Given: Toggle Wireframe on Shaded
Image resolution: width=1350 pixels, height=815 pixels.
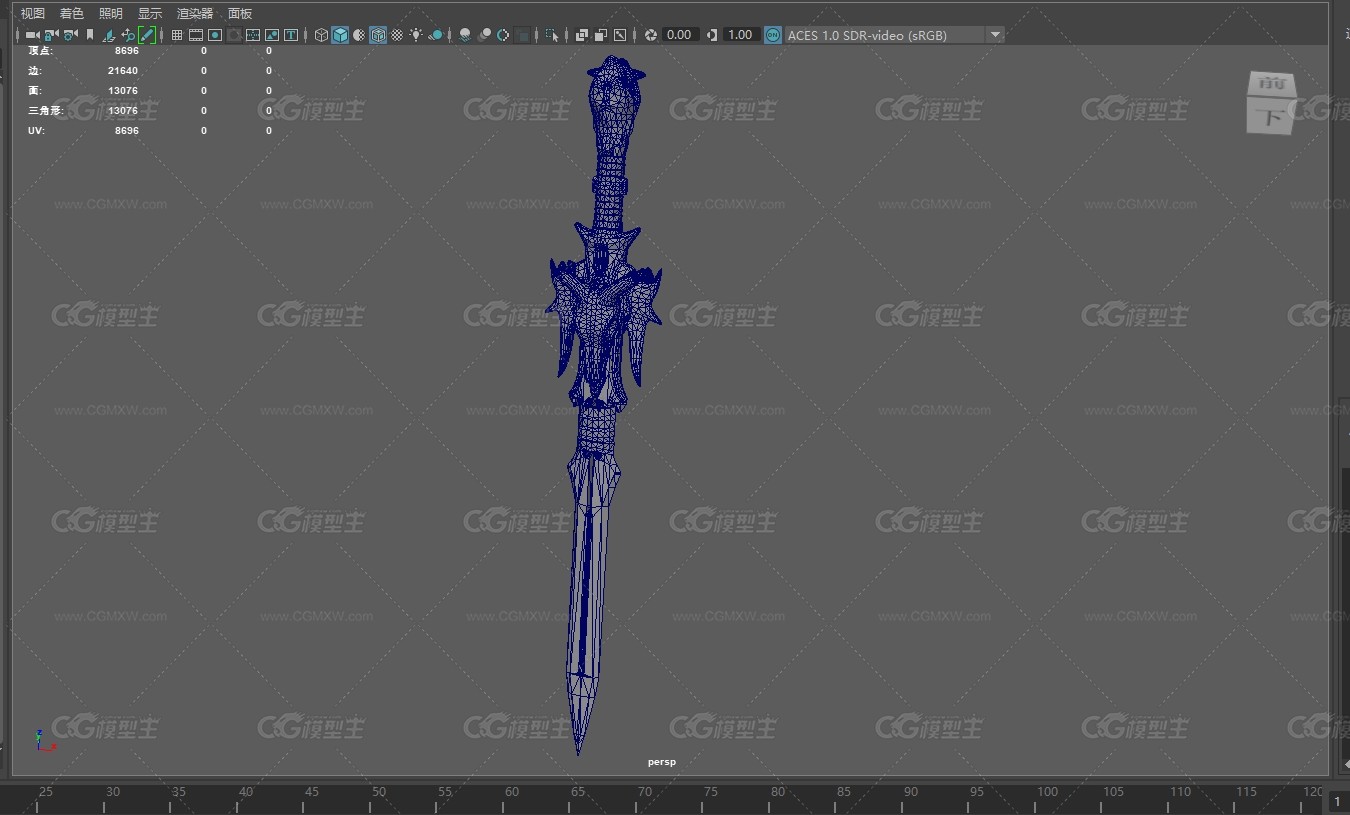Looking at the screenshot, I should 378,35.
